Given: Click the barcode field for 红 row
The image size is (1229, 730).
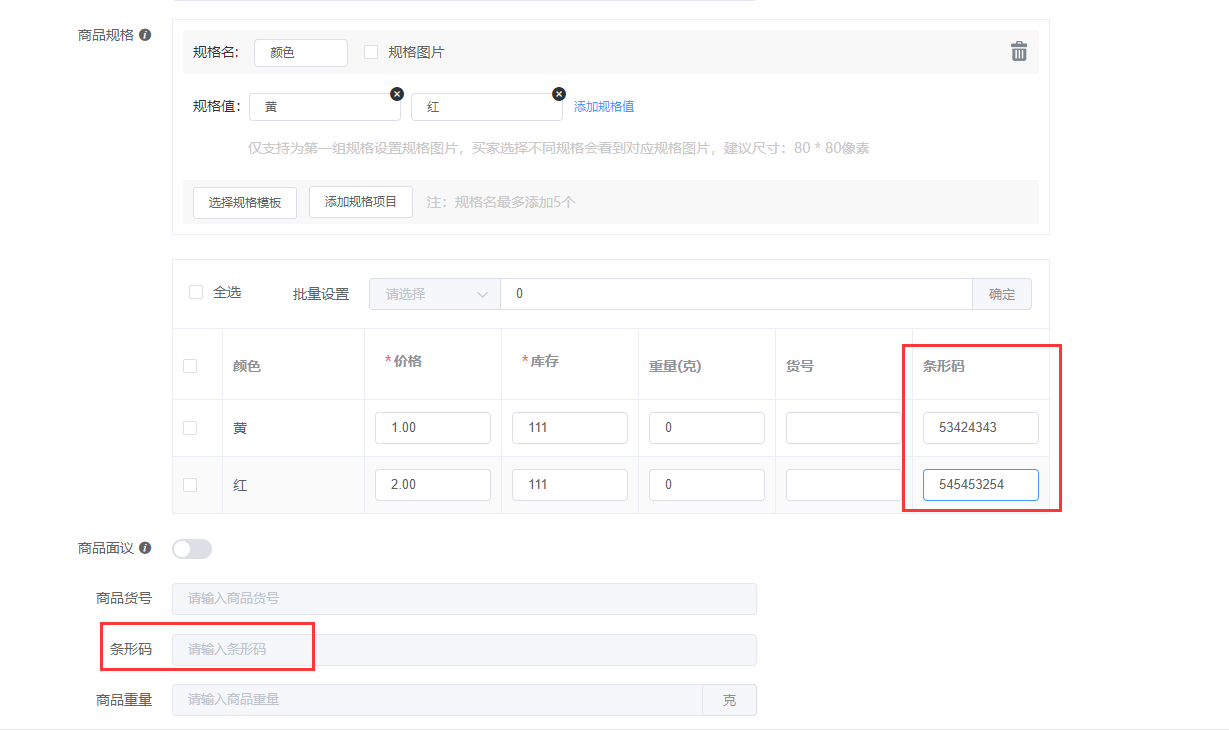Looking at the screenshot, I should tap(980, 485).
